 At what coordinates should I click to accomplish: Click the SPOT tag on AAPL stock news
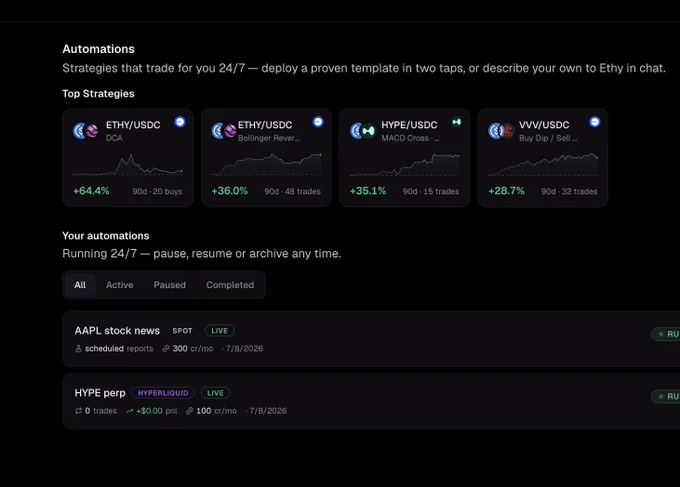pos(182,331)
